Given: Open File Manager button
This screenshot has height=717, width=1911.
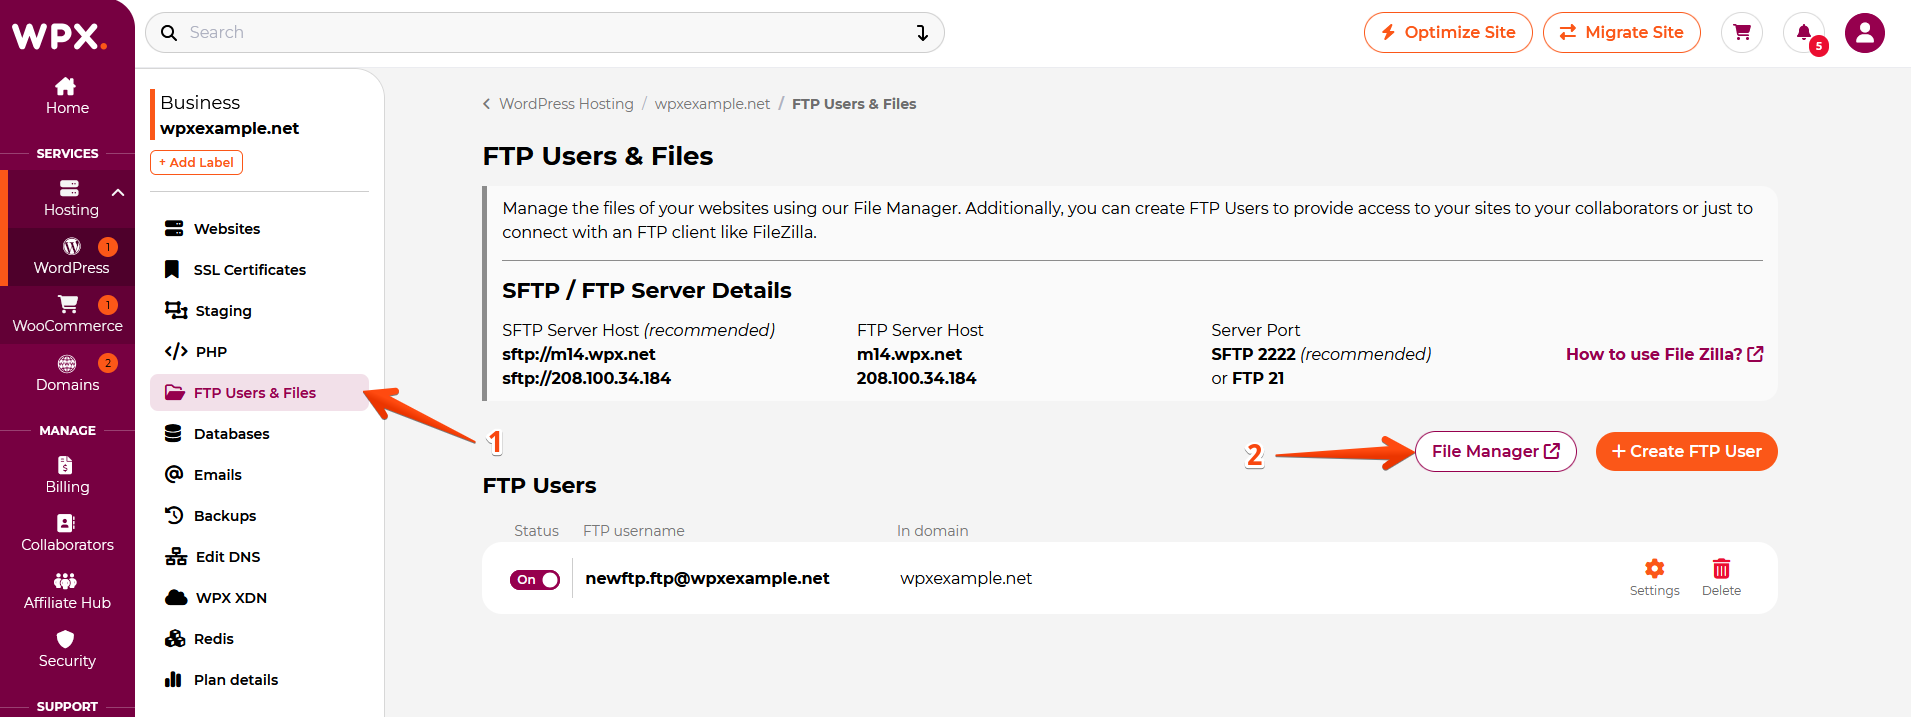Looking at the screenshot, I should click(1496, 452).
